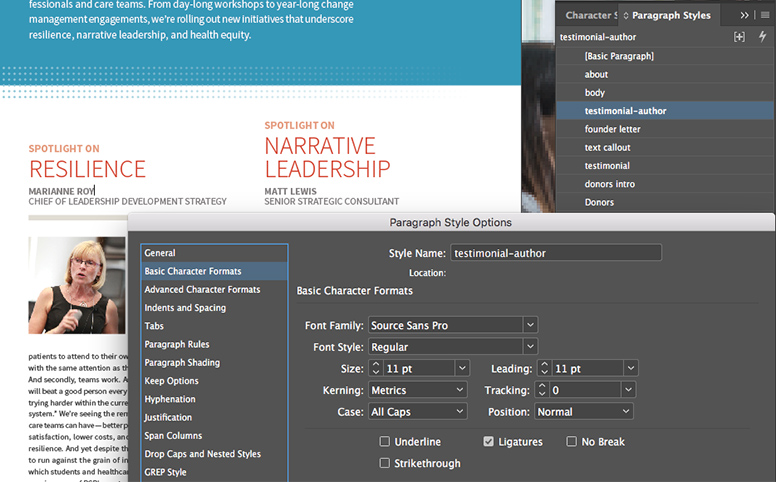
Task: Expand panels with double-chevron icon
Action: point(744,15)
